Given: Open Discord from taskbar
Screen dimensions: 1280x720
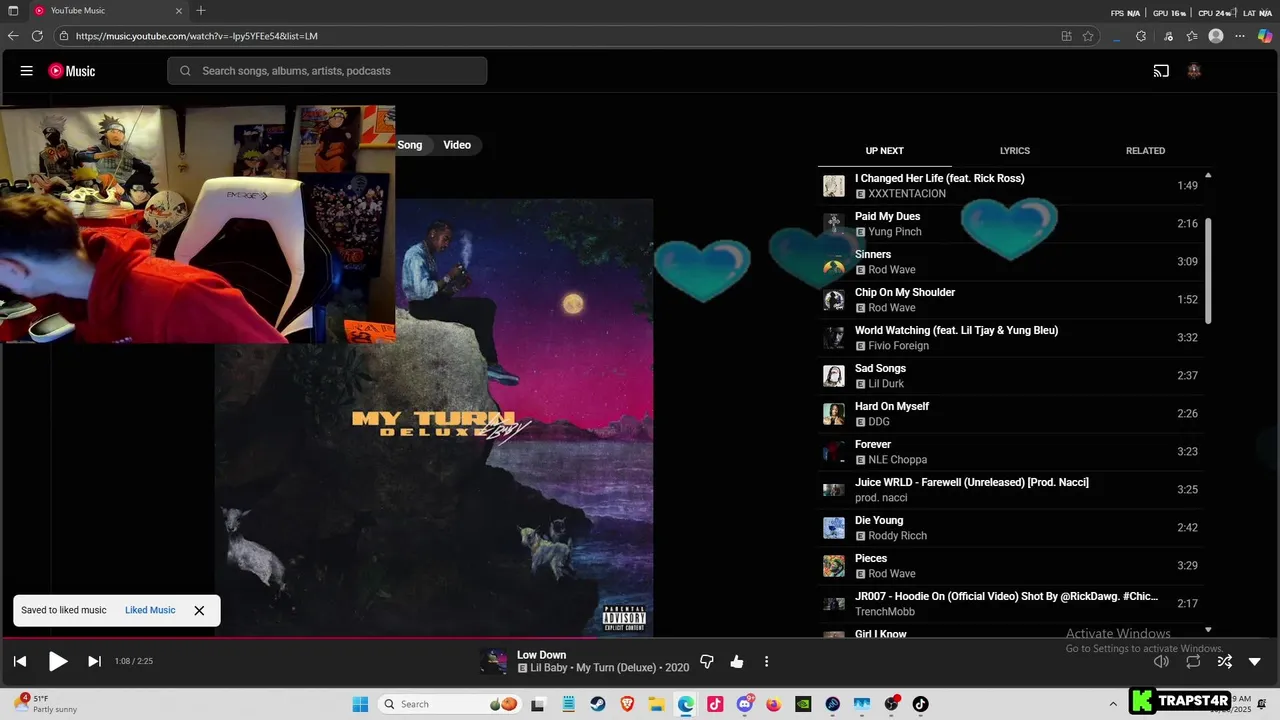Looking at the screenshot, I should tap(745, 704).
